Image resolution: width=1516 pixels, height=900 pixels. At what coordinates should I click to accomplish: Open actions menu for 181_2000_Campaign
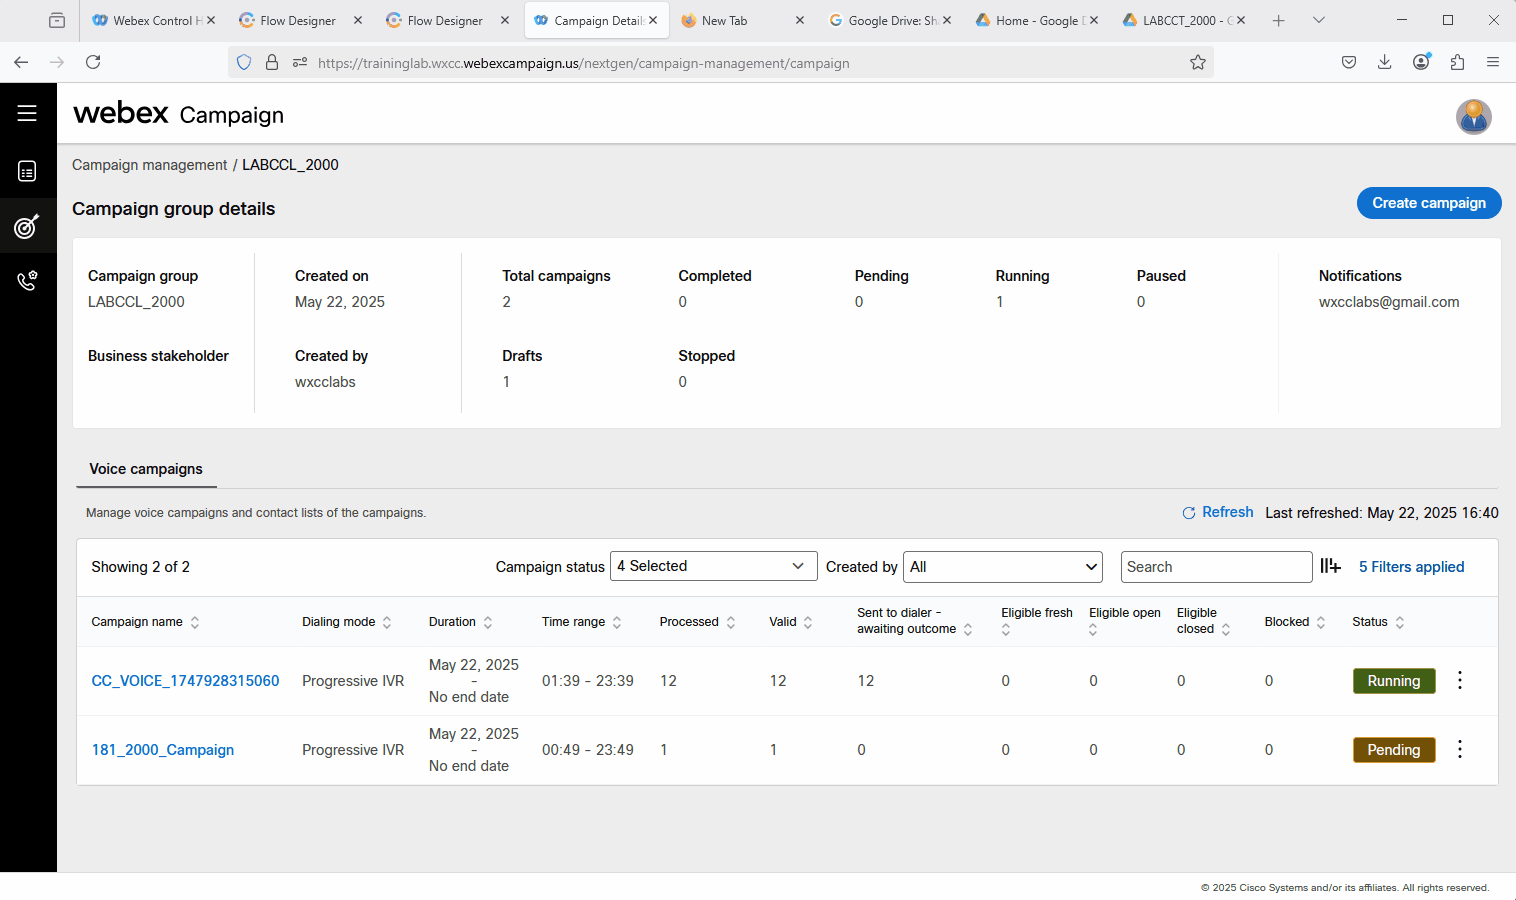(x=1459, y=750)
